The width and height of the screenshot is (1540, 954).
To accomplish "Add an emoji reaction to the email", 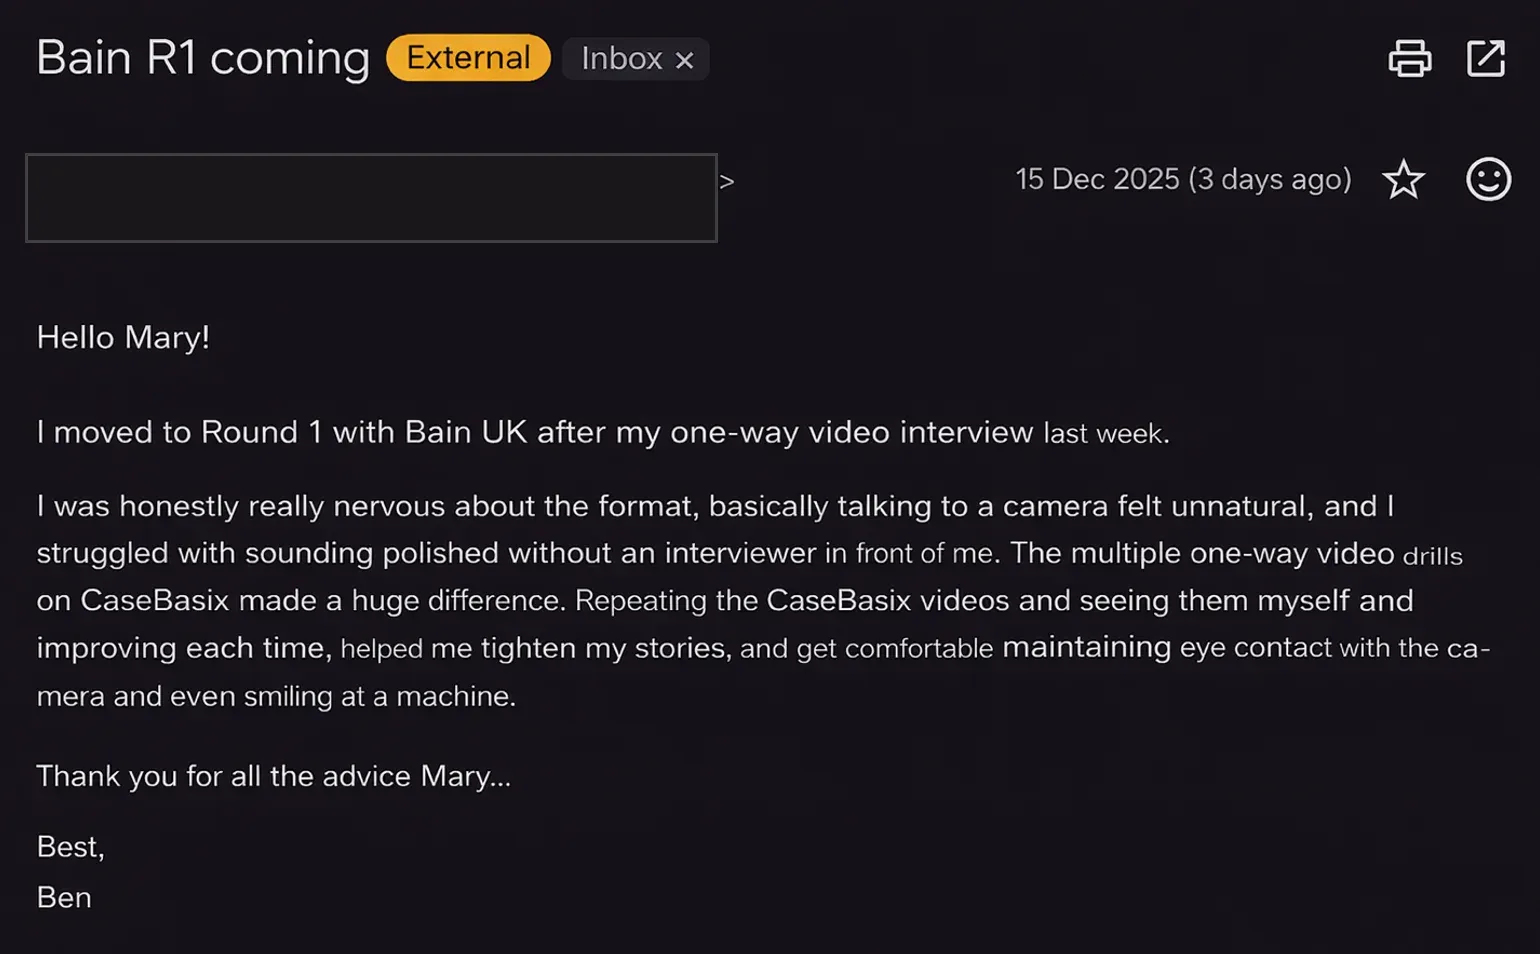I will tap(1488, 180).
